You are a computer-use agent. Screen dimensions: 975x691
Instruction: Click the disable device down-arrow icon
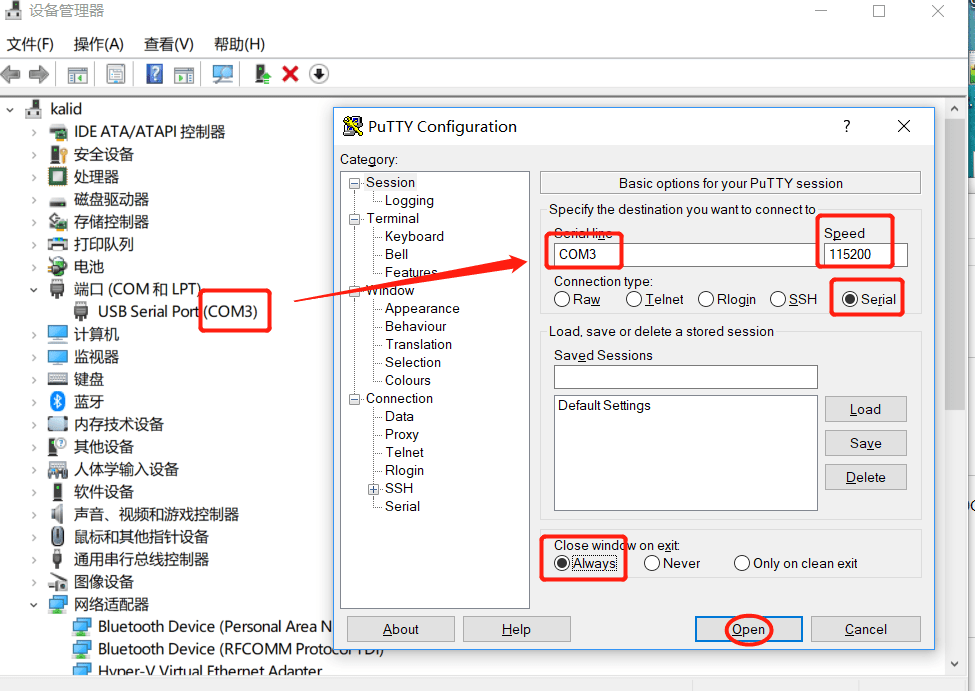coord(319,74)
